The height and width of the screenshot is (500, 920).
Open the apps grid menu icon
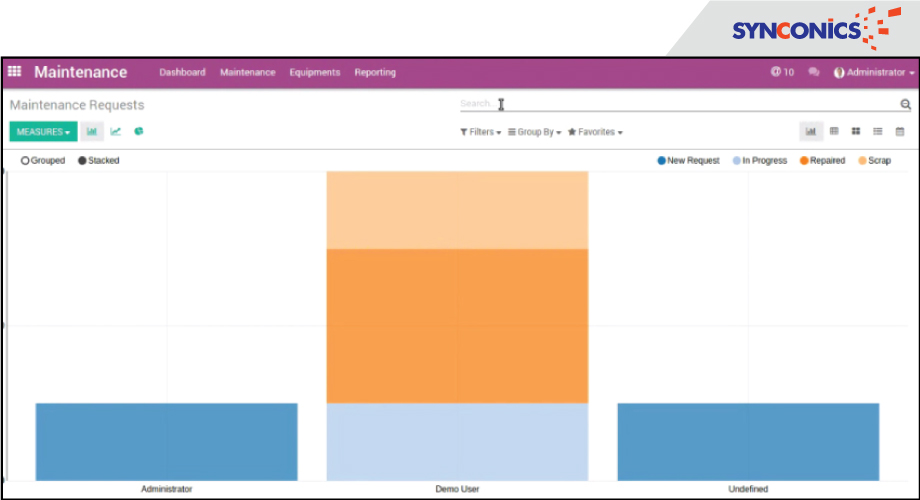pos(15,72)
